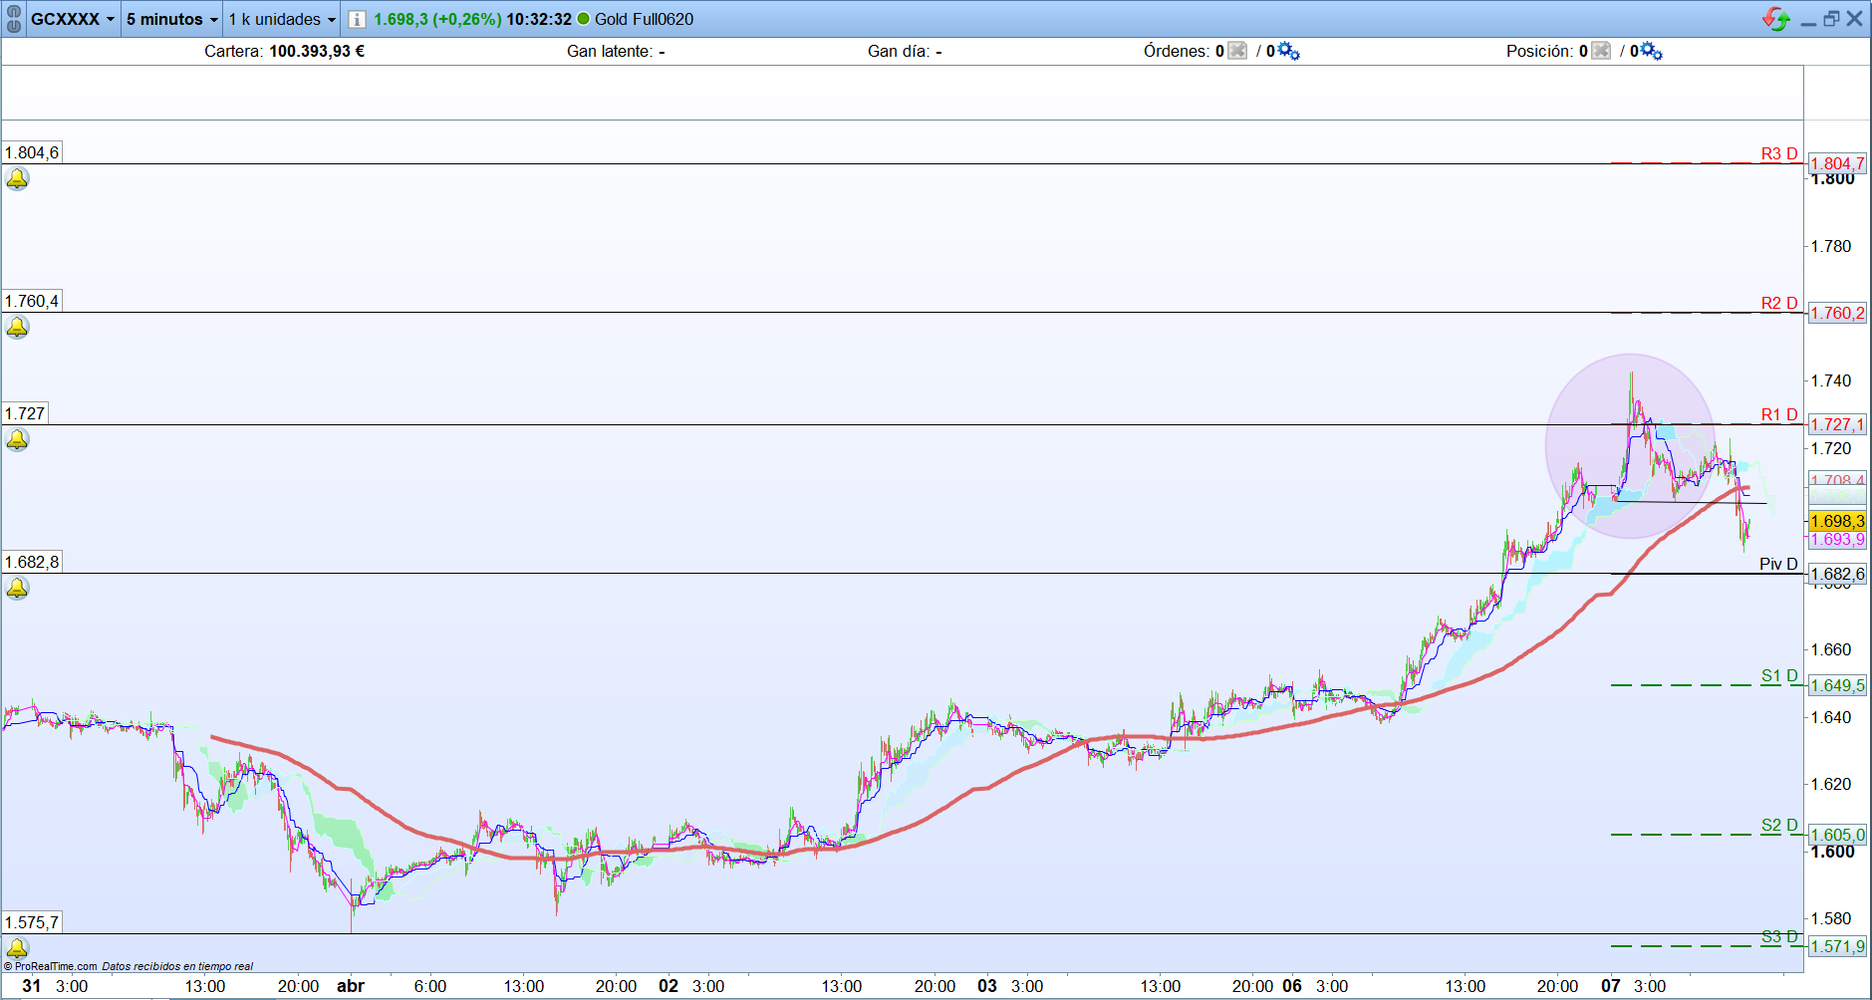Open the Posición gear settings
This screenshot has height=1000, width=1872.
point(1651,51)
